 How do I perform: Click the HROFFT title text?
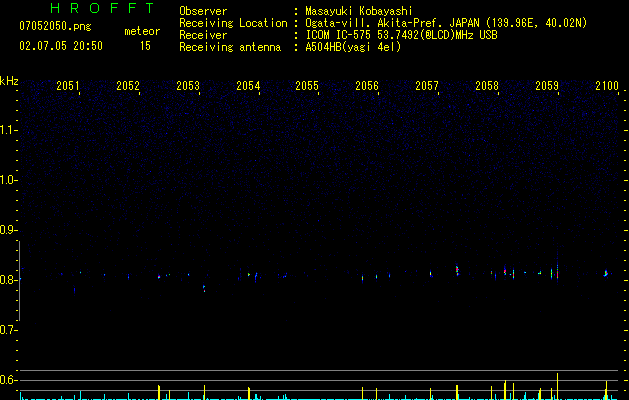(102, 8)
